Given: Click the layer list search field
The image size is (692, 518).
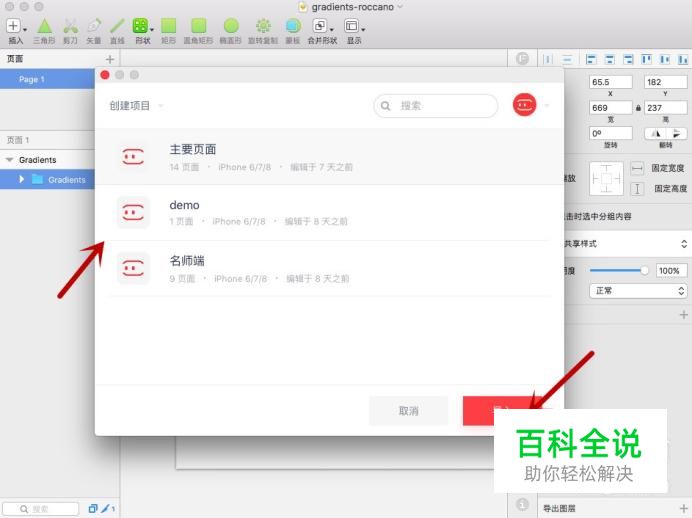Looking at the screenshot, I should pos(41,509).
